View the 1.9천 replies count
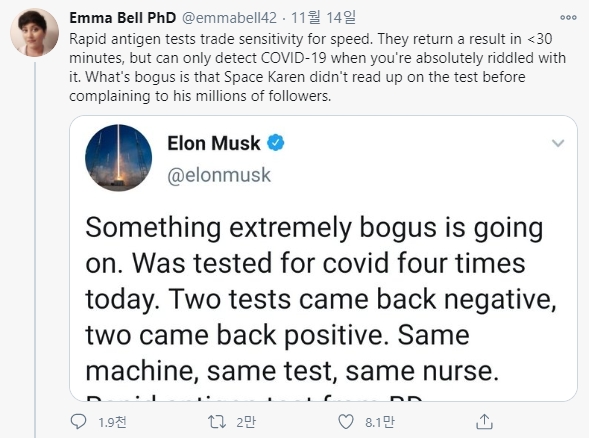This screenshot has width=589, height=438. pyautogui.click(x=112, y=422)
